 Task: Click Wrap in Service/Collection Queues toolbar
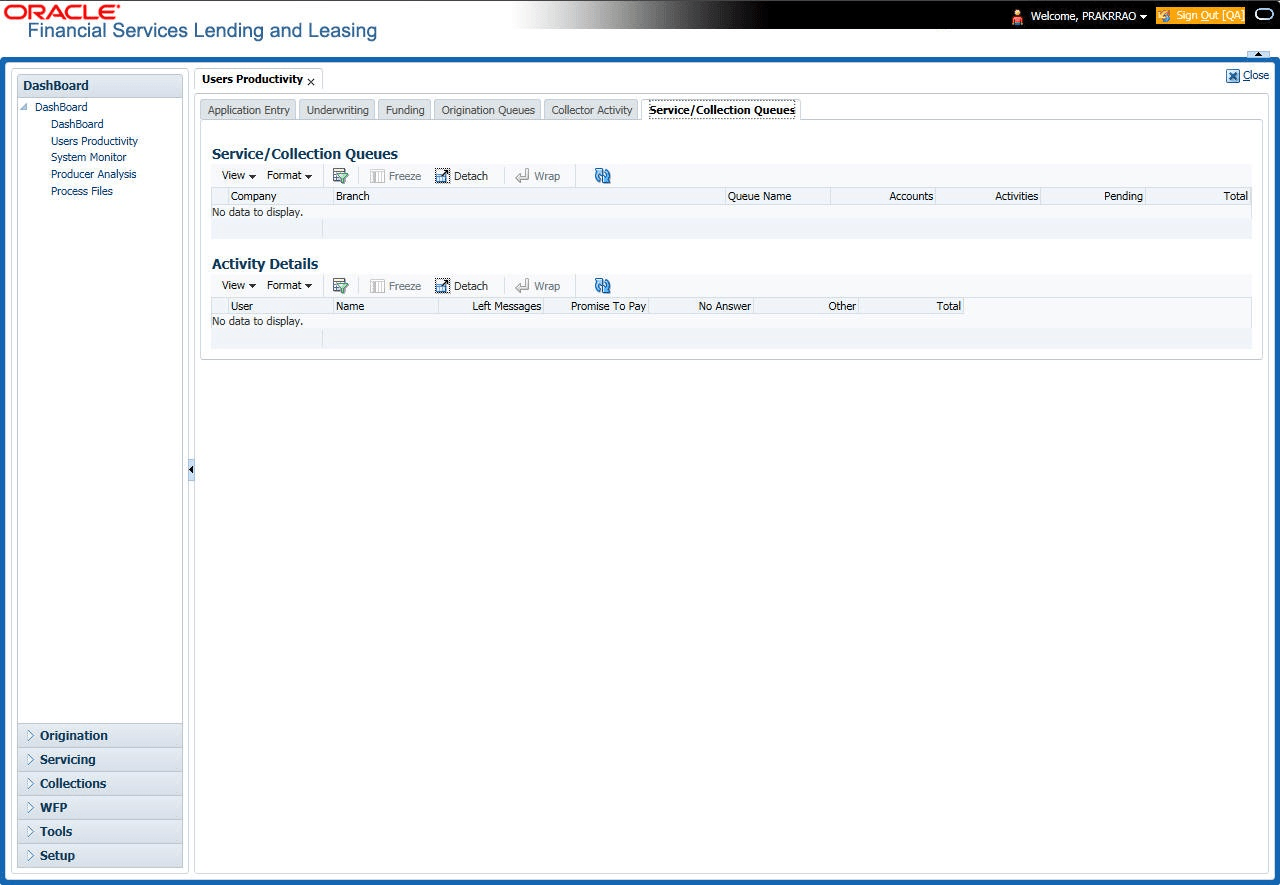click(538, 176)
